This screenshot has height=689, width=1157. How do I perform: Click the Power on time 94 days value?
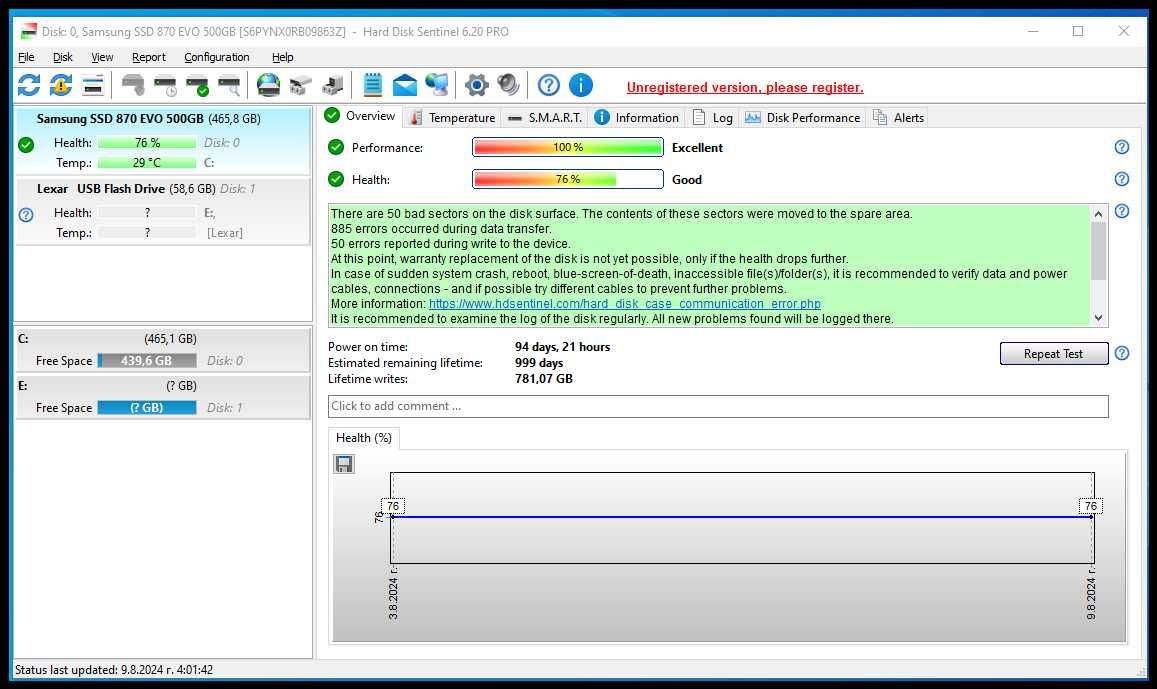click(x=562, y=347)
